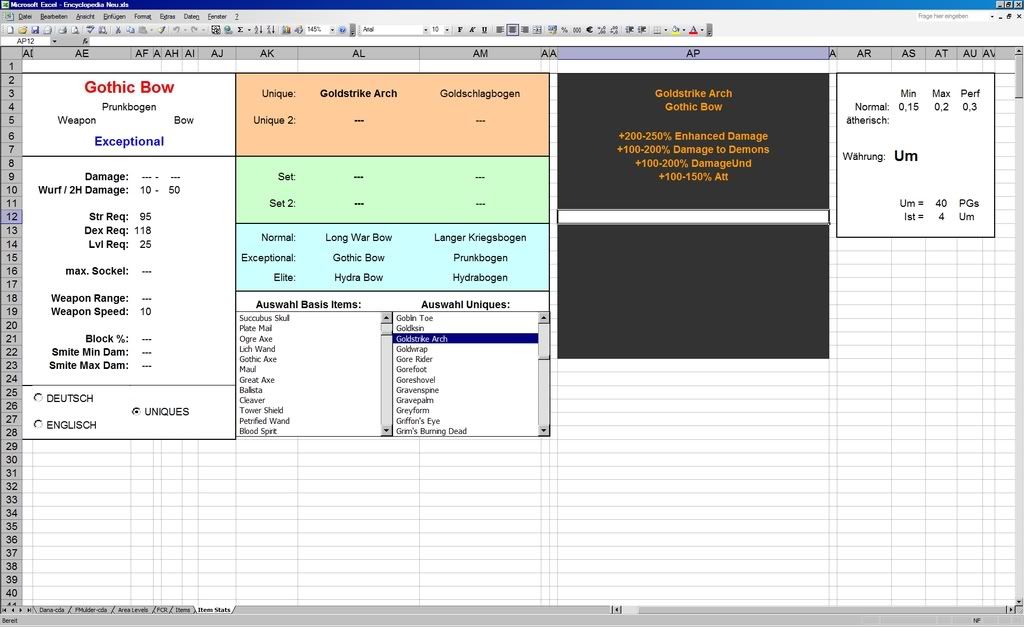Click the AutoSum sigma icon
The width and height of the screenshot is (1024, 627).
tap(240, 29)
